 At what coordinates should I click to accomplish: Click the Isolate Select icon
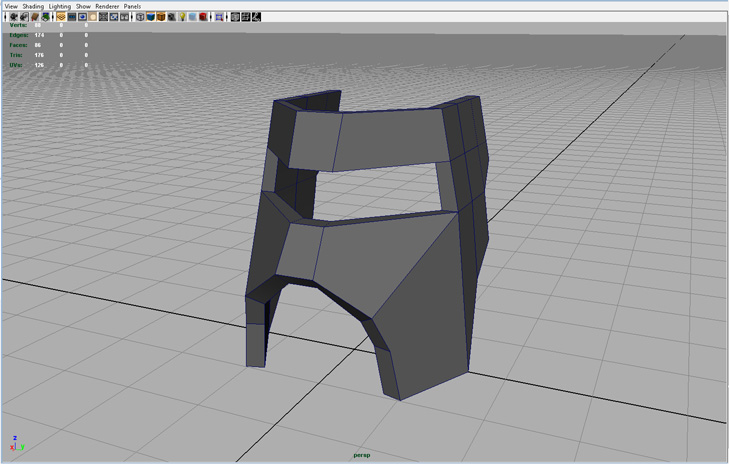pyautogui.click(x=219, y=17)
